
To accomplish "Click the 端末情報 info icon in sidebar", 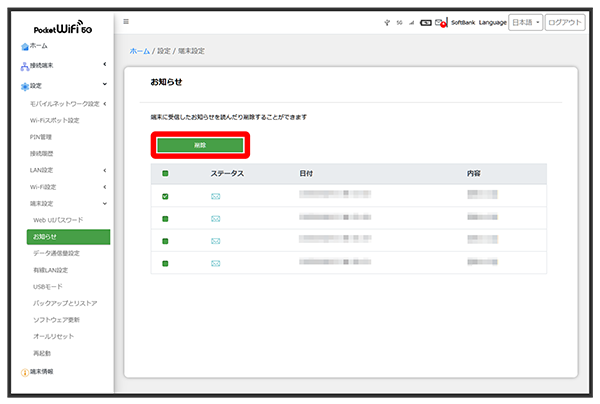I will (x=24, y=371).
